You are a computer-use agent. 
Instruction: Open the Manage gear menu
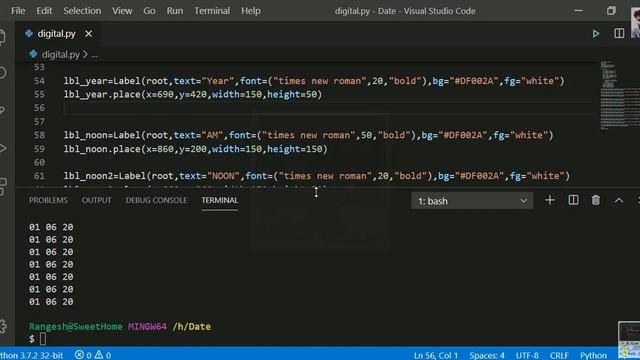coord(3,326)
